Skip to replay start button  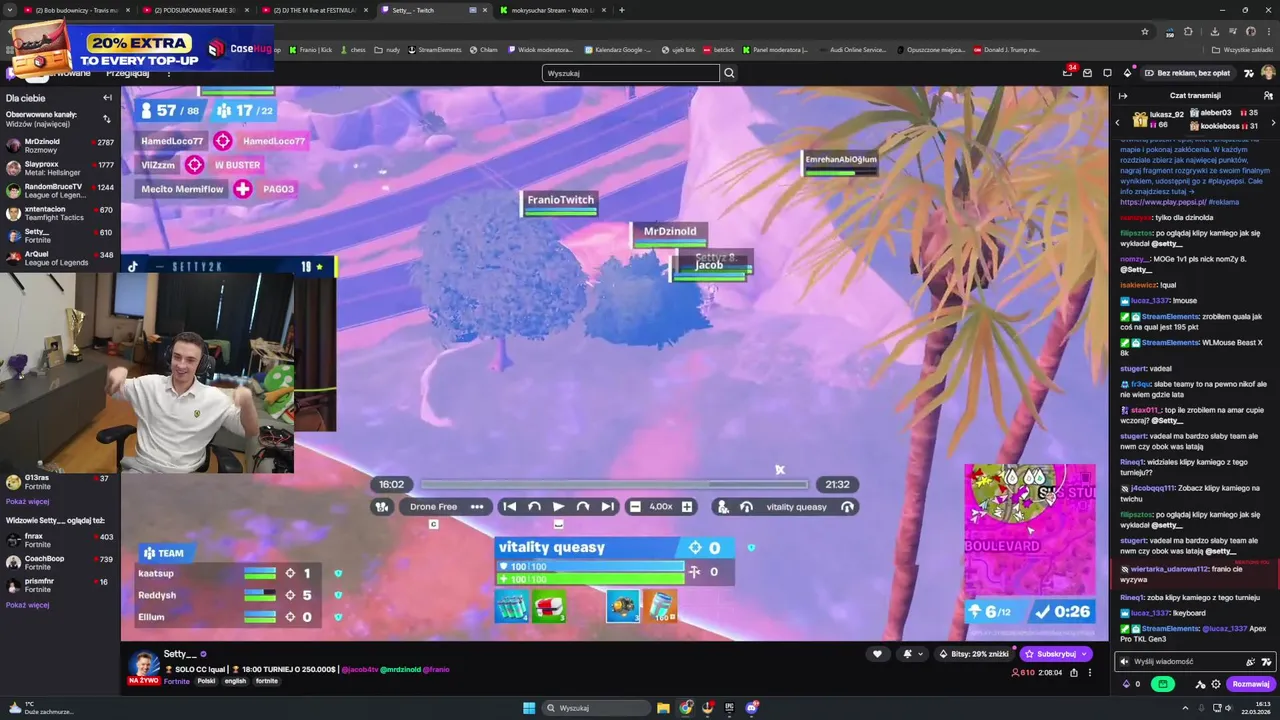click(x=510, y=507)
